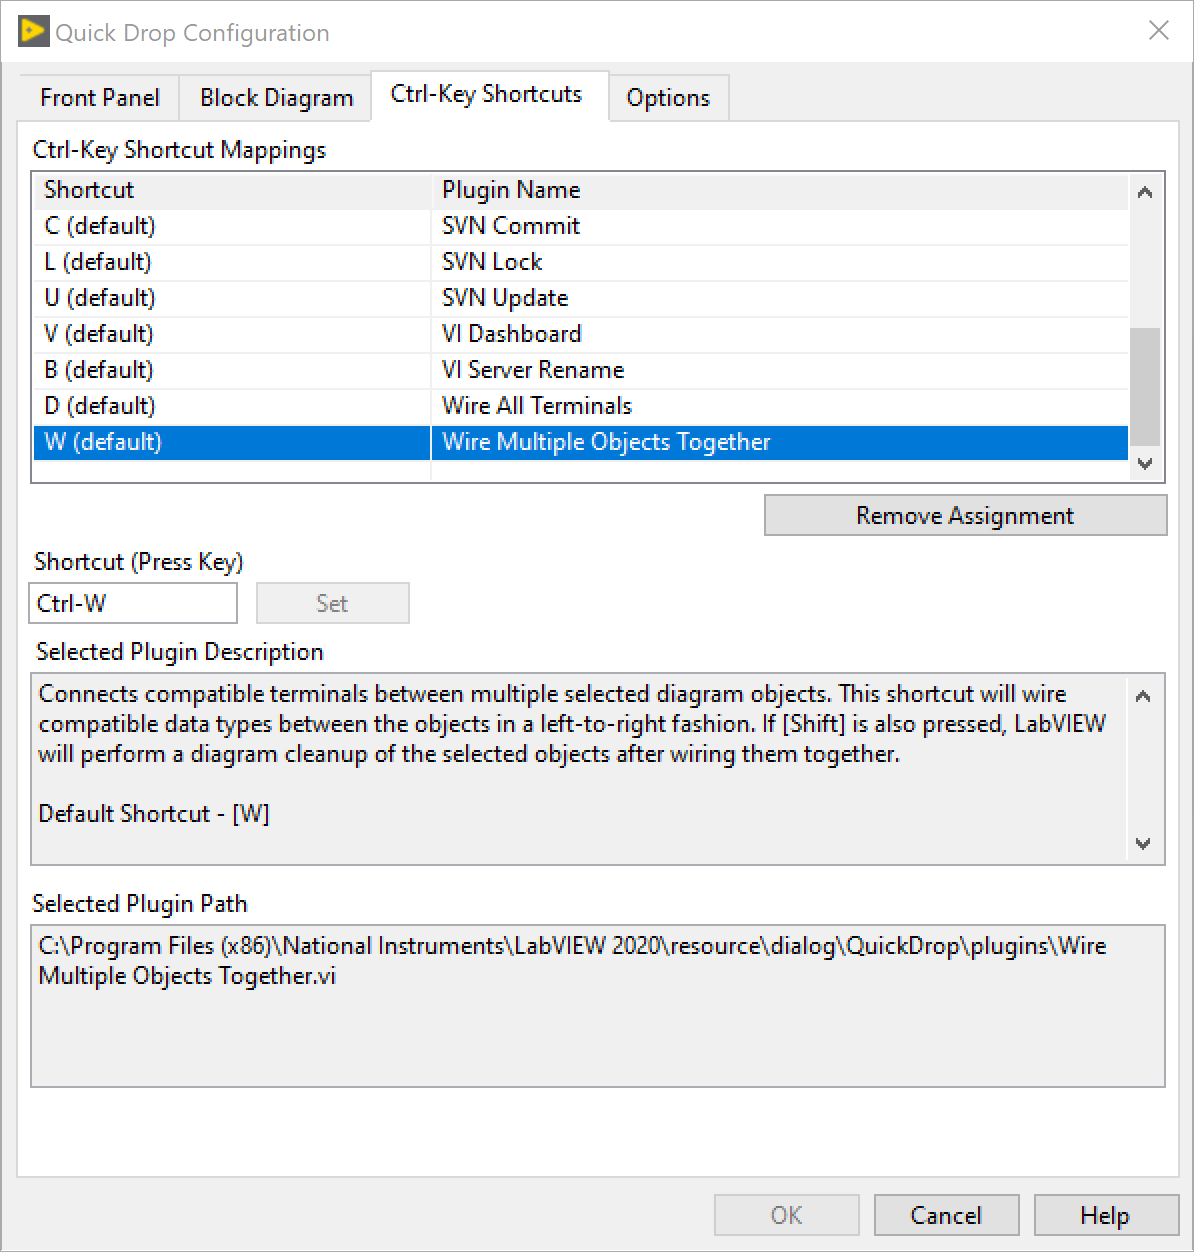The width and height of the screenshot is (1194, 1252).
Task: Click the Ctrl-W shortcut input field
Action: click(132, 603)
